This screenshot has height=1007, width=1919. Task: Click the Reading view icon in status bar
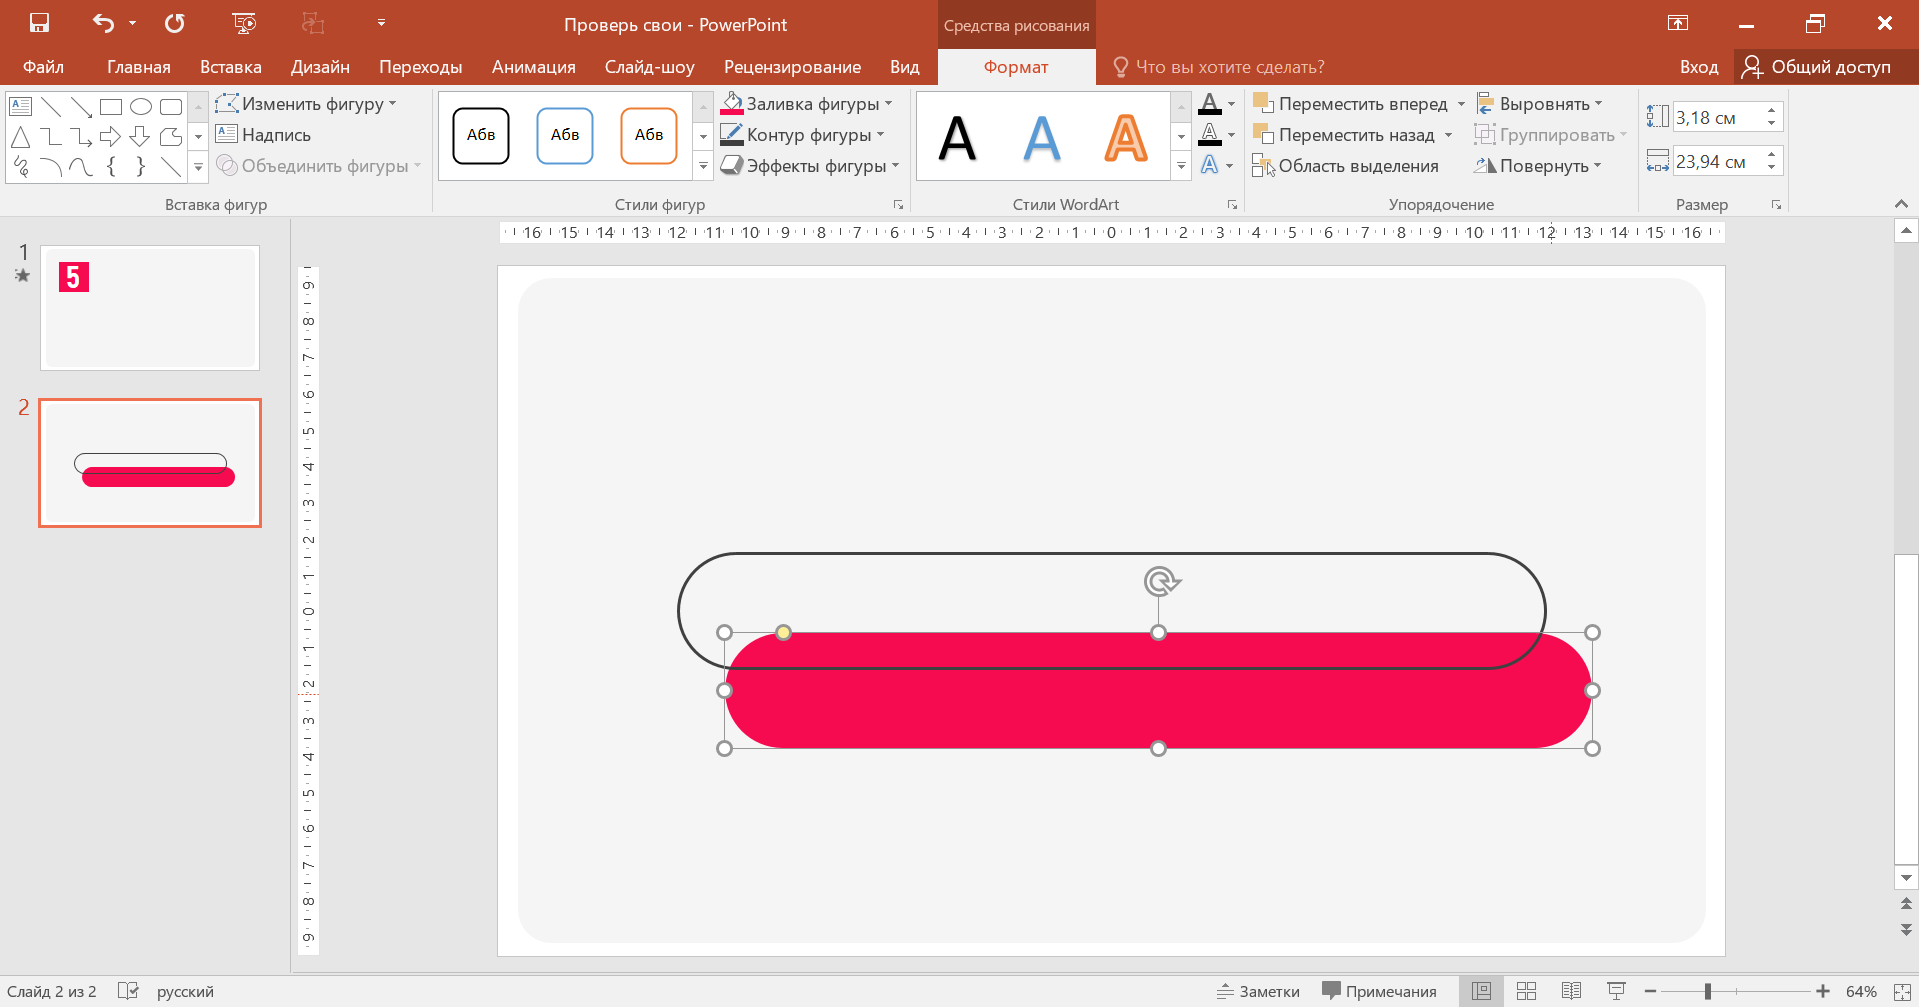1571,991
